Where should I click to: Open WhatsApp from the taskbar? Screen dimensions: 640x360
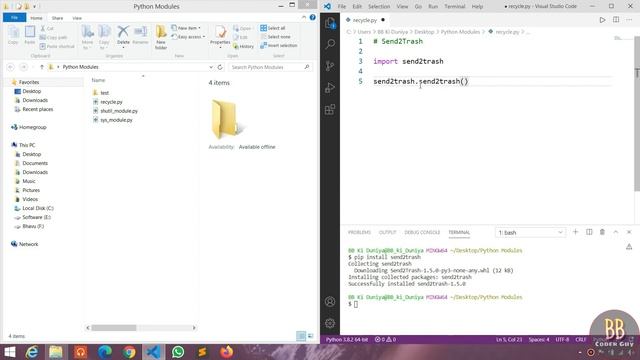coord(178,352)
